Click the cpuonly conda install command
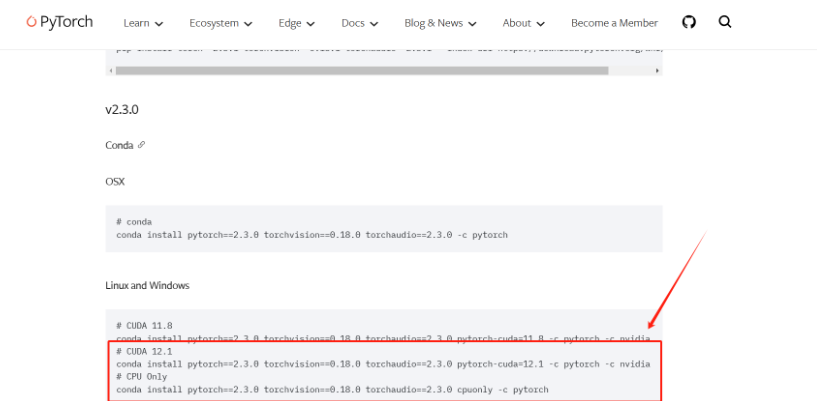Viewport: 817px width, 401px height. click(332, 390)
